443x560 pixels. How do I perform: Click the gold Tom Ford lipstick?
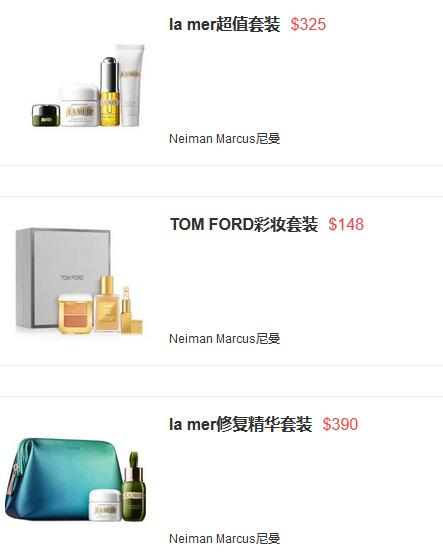coord(130,310)
